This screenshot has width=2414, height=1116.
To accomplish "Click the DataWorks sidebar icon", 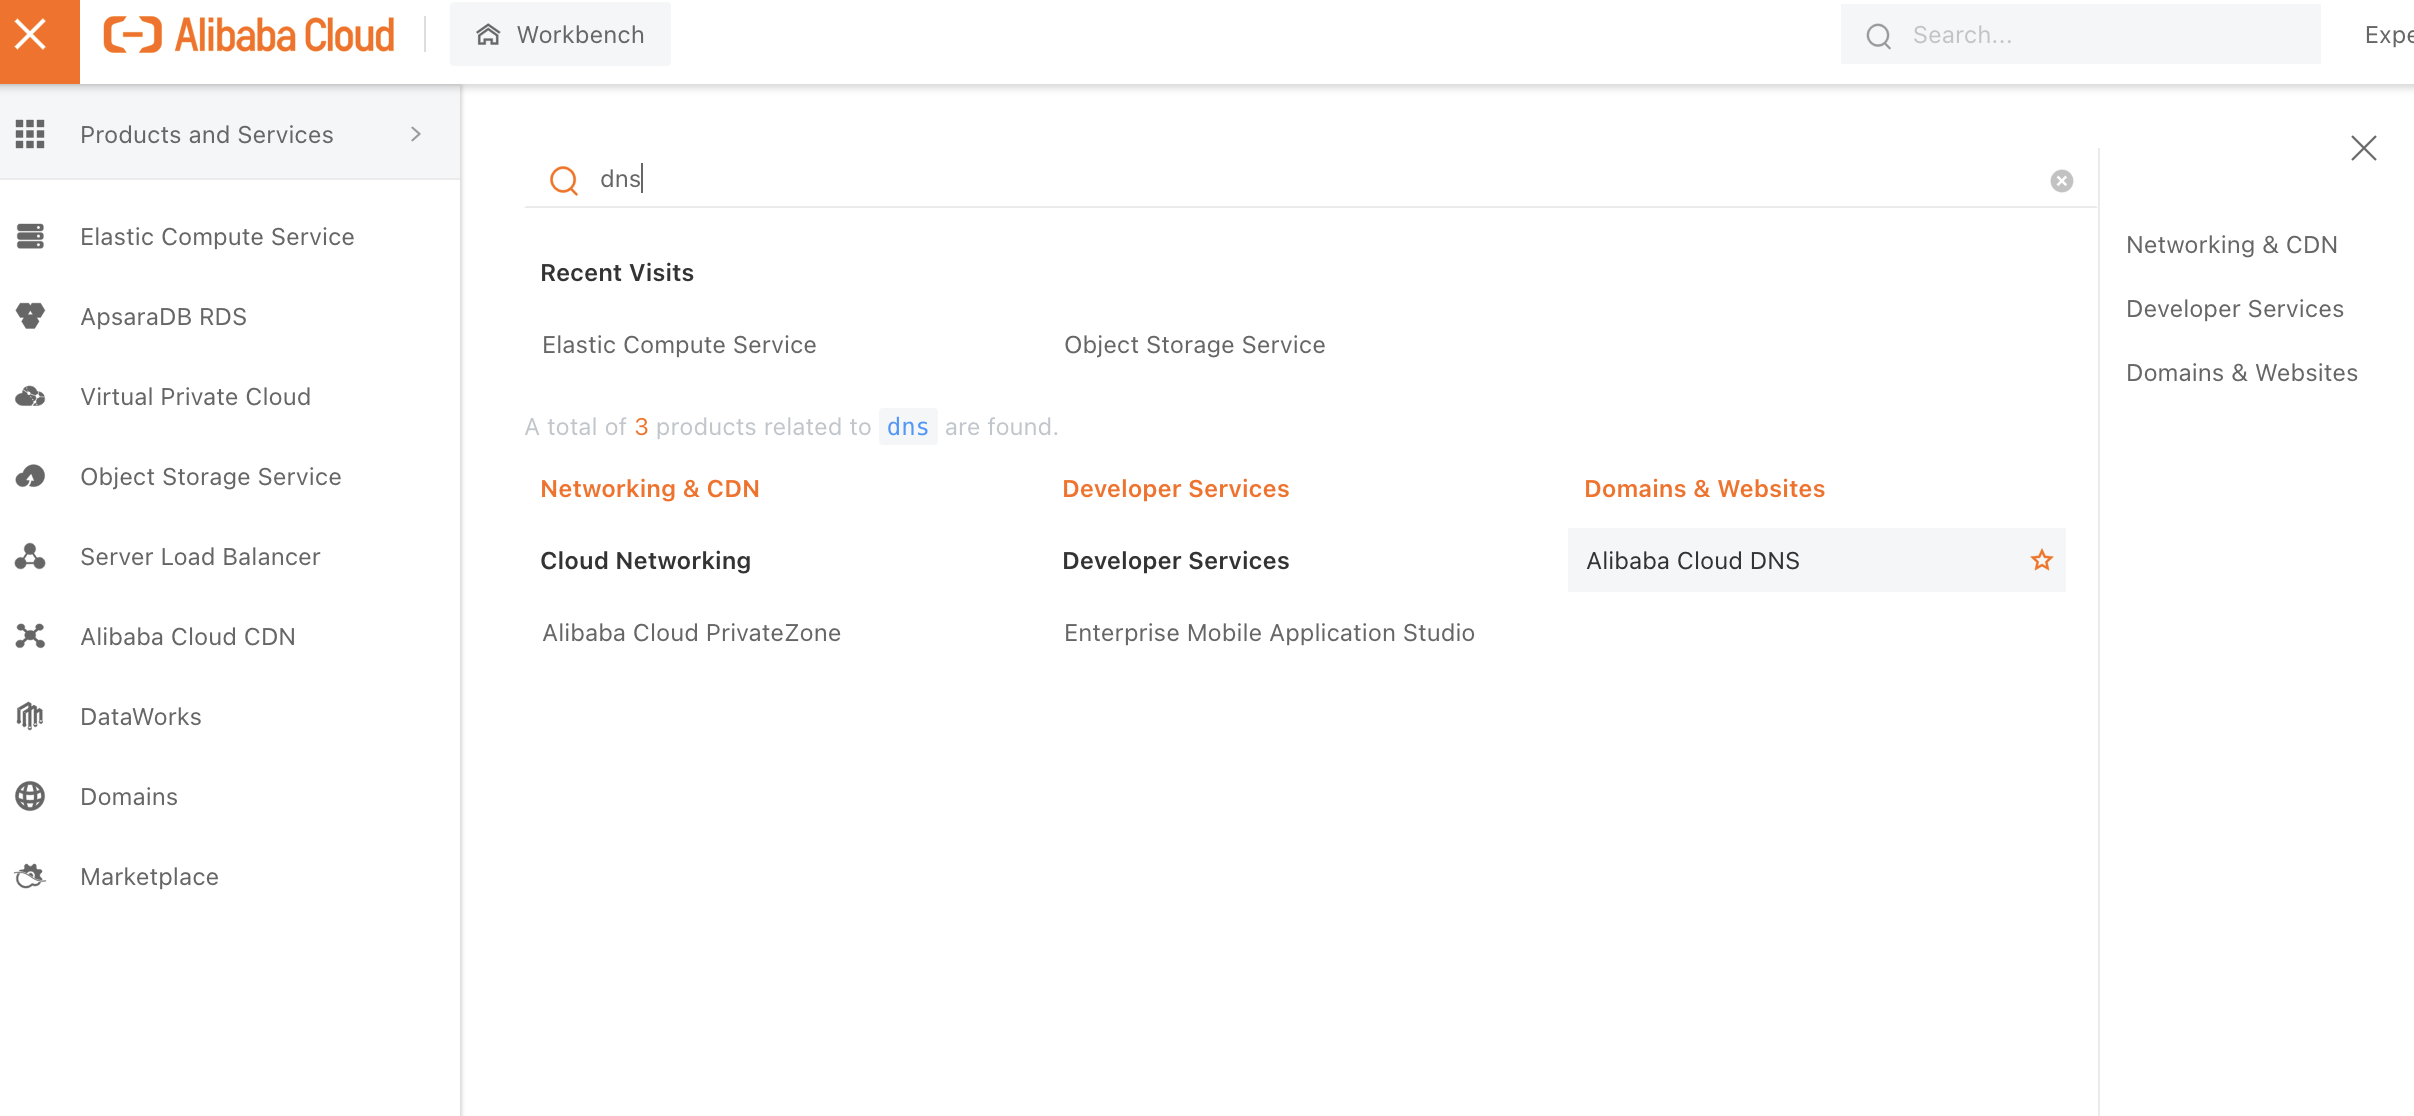I will [30, 716].
